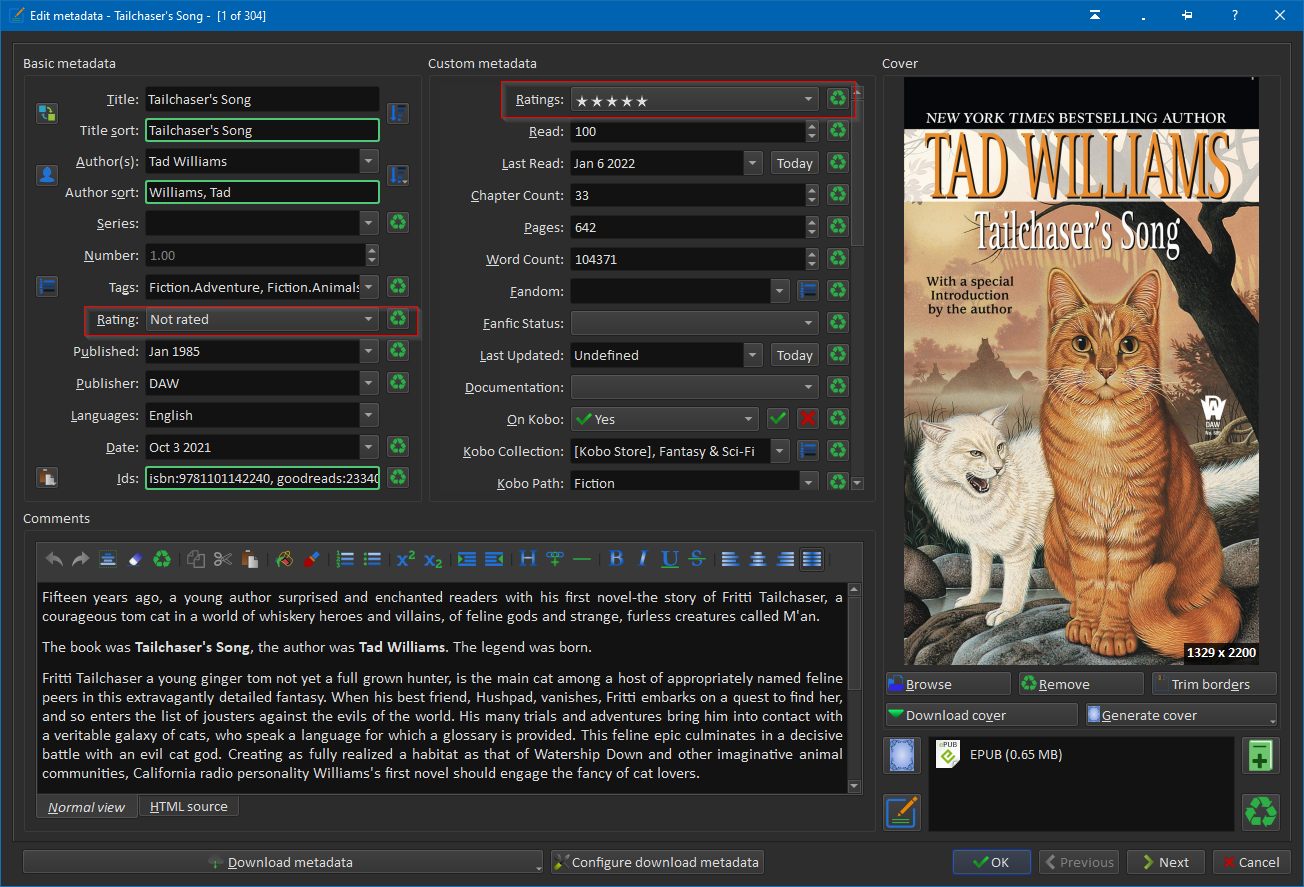Open the five-star Ratings dropdown
The image size is (1304, 887).
[x=694, y=99]
